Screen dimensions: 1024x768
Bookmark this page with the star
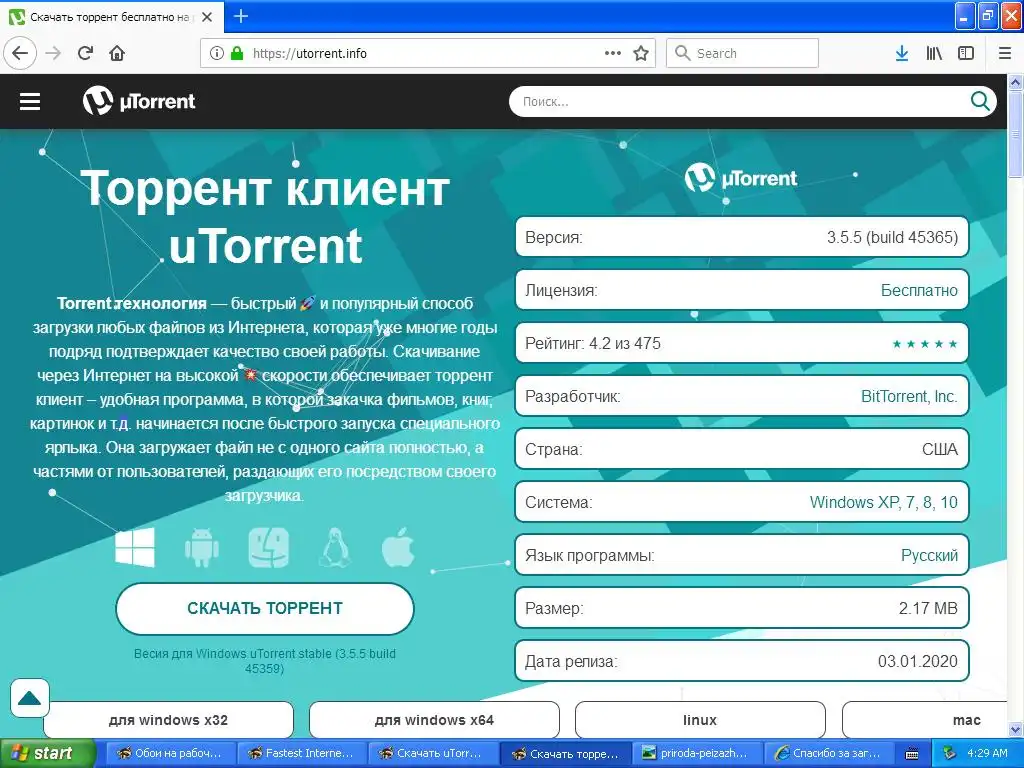[641, 53]
